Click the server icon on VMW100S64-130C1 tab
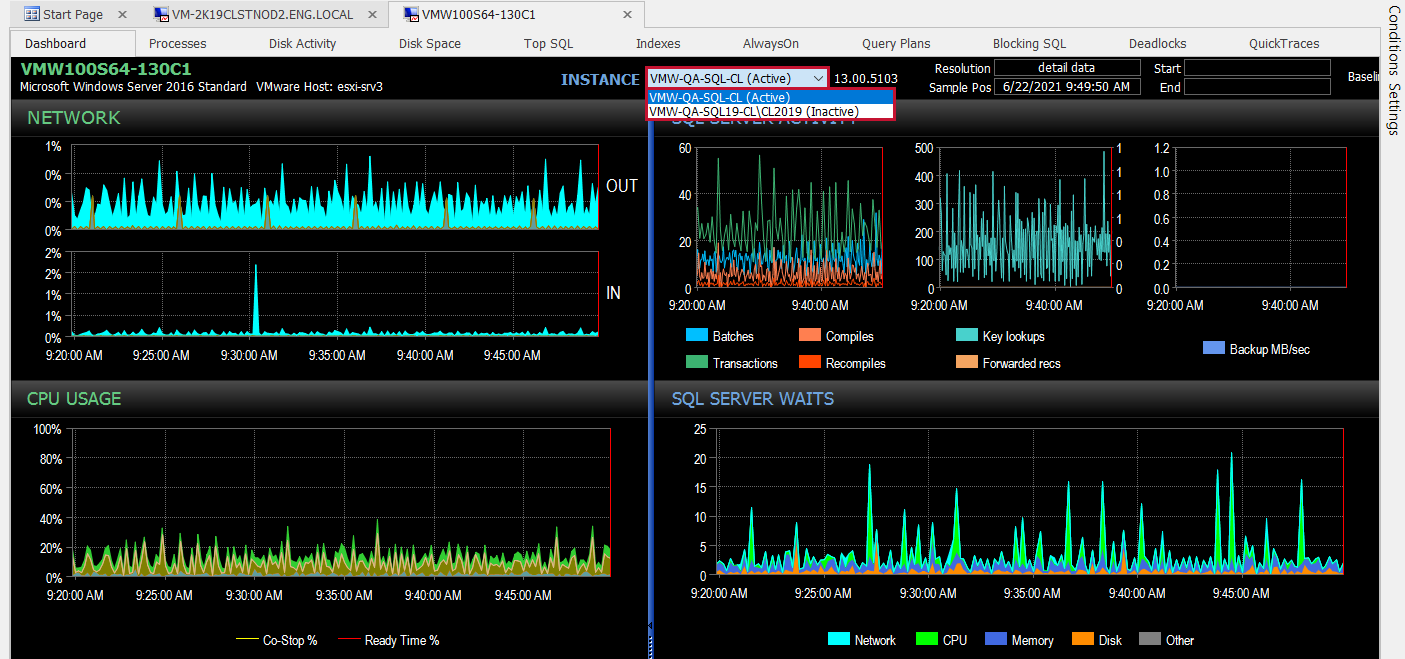Screen dimensions: 1405x659 [410, 14]
